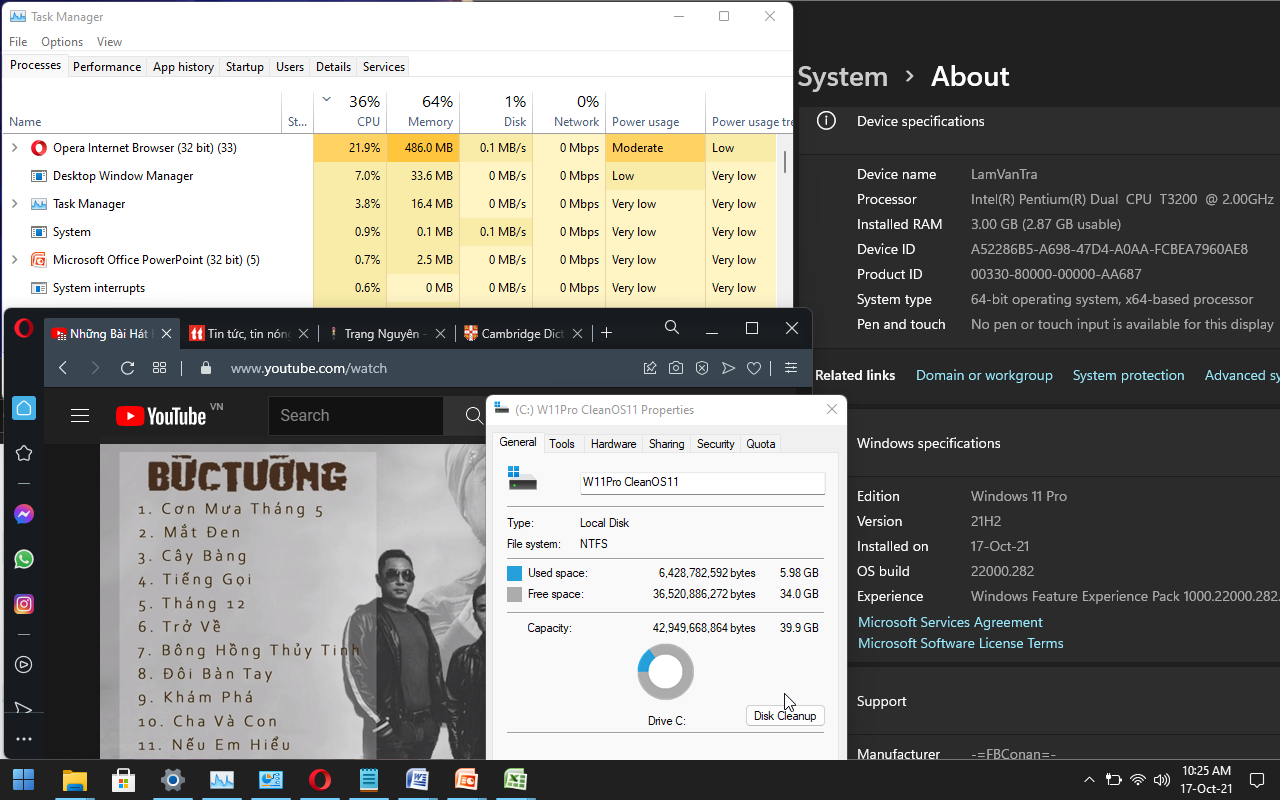The image size is (1280, 800).
Task: Go back in Opera browser
Action: tap(63, 368)
